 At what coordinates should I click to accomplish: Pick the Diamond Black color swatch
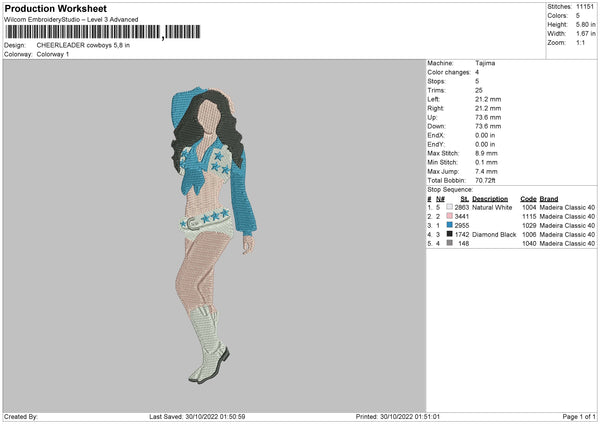450,234
